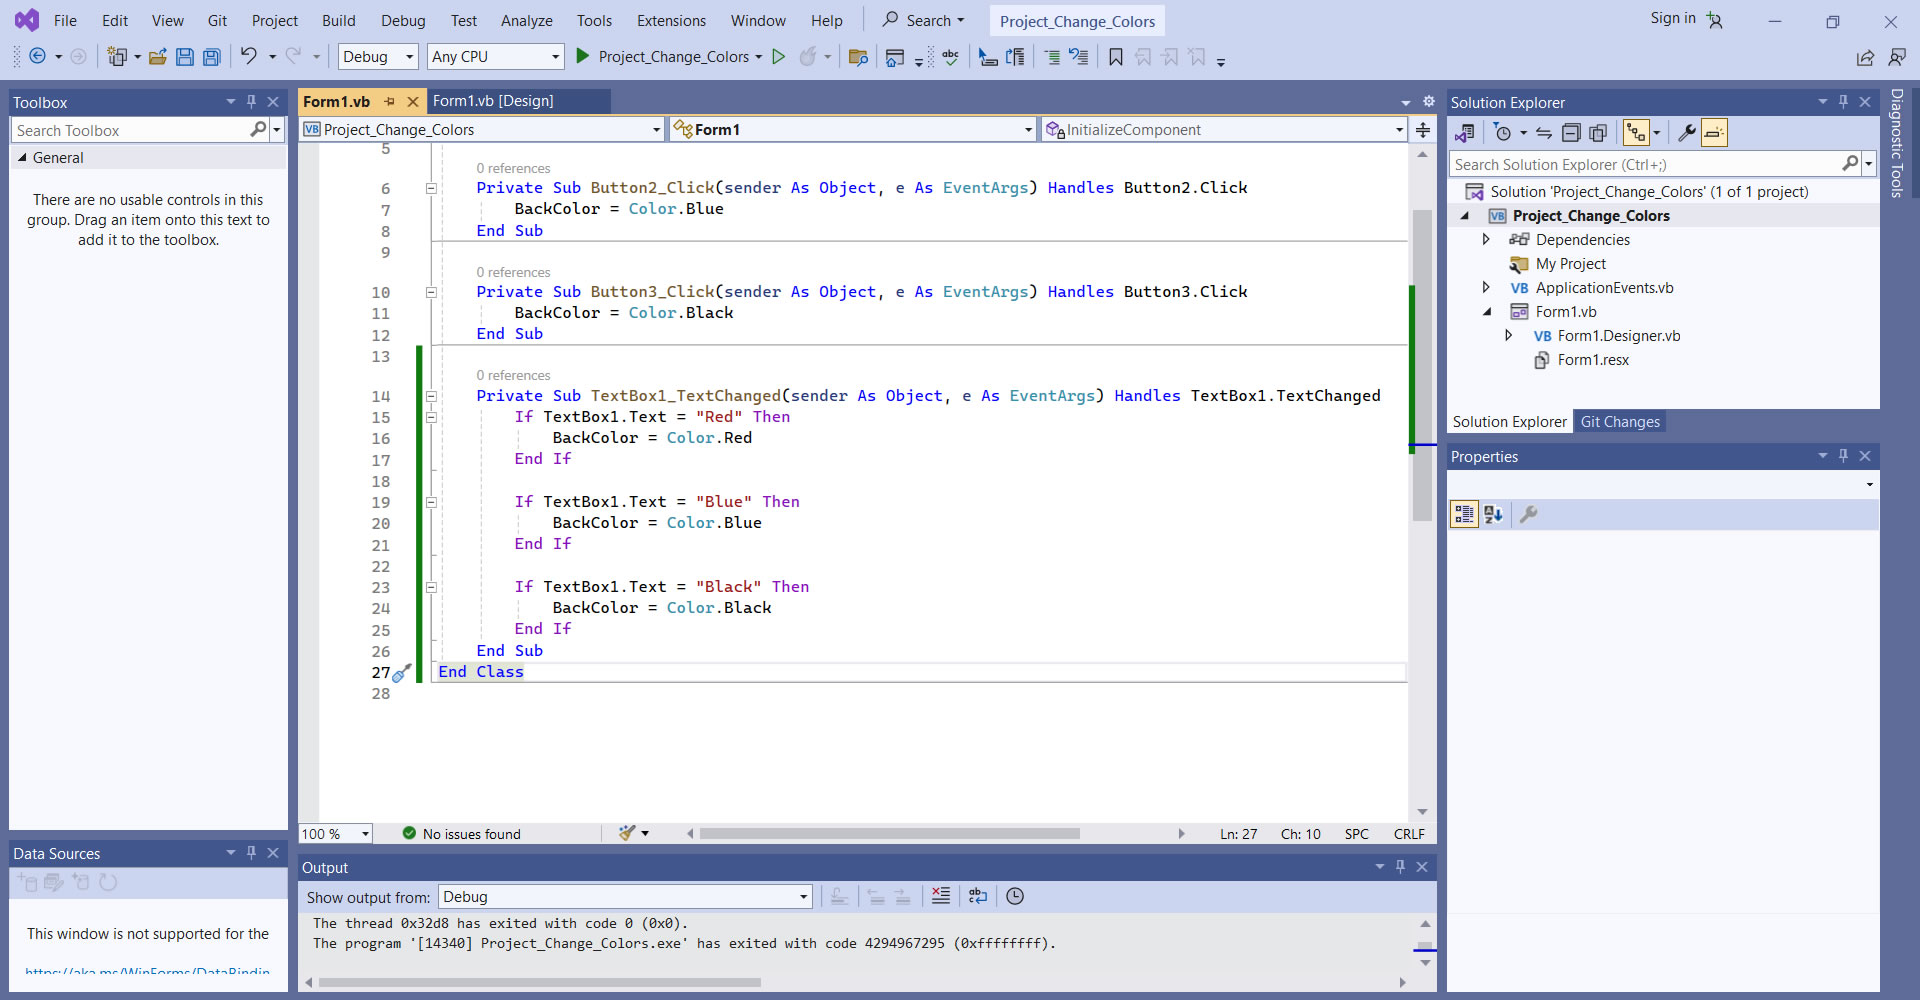Toggle Categorized view in Properties panel
Image resolution: width=1920 pixels, height=1000 pixels.
coord(1464,514)
